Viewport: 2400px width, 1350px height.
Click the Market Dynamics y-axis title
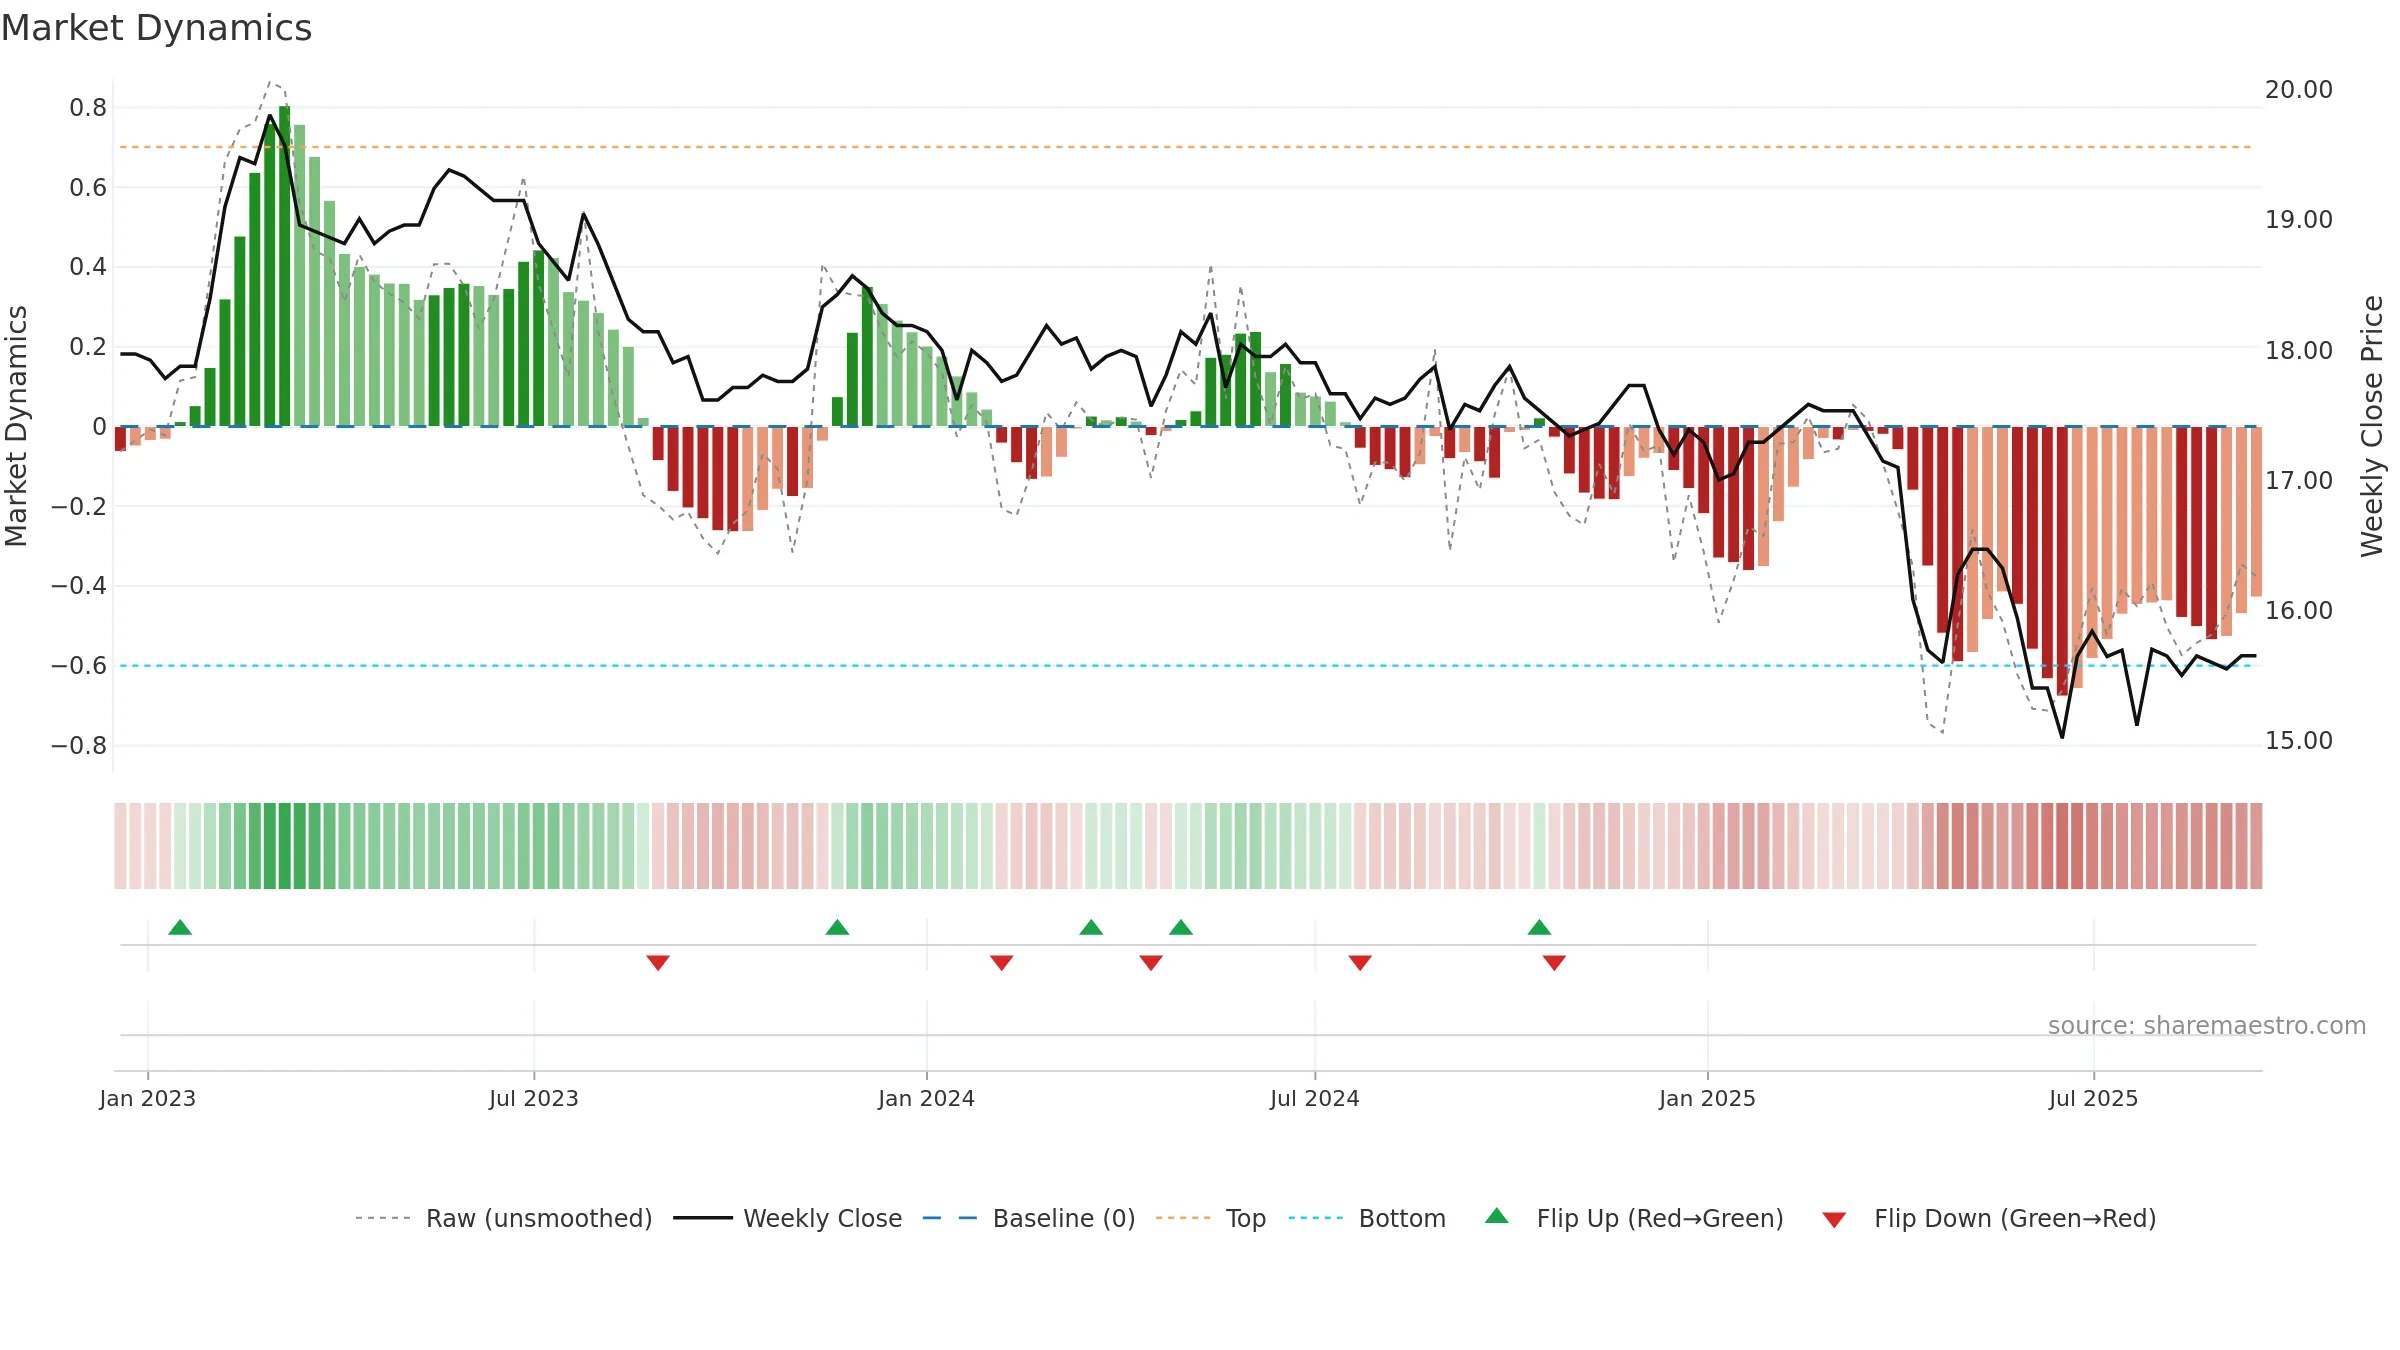(16, 426)
